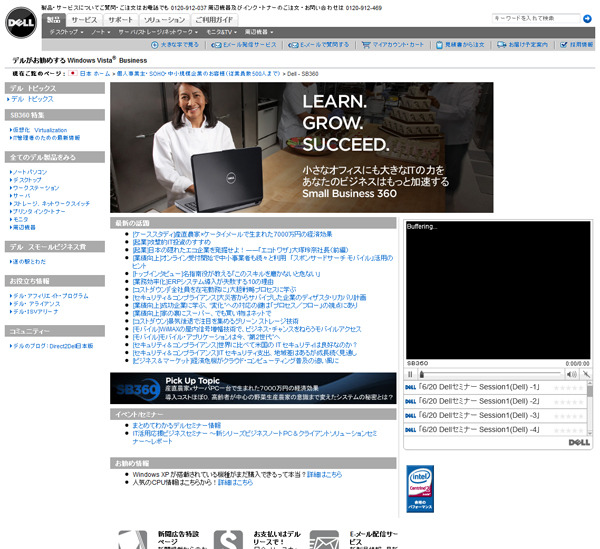Click the envelope icon for E-mail newsletter at the bottom
Screen dimensions: 600x549
(x=324, y=540)
